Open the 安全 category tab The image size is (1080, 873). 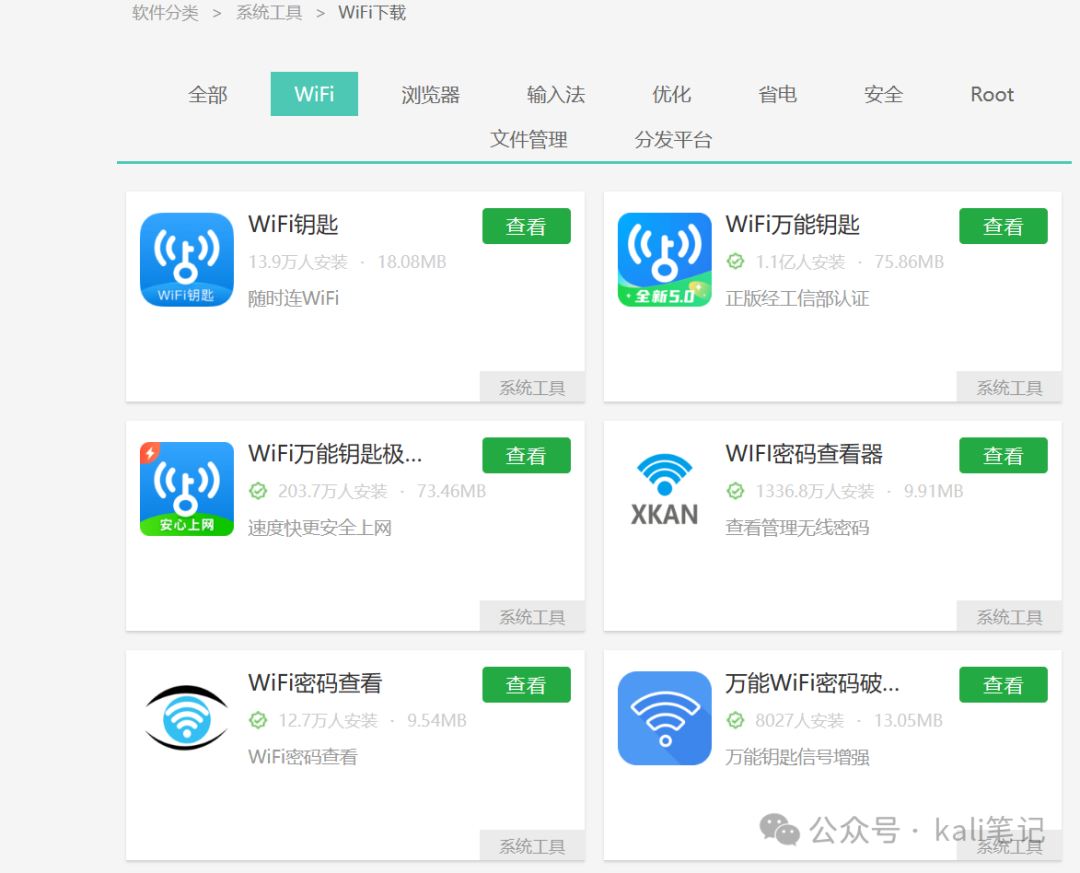pyautogui.click(x=883, y=94)
